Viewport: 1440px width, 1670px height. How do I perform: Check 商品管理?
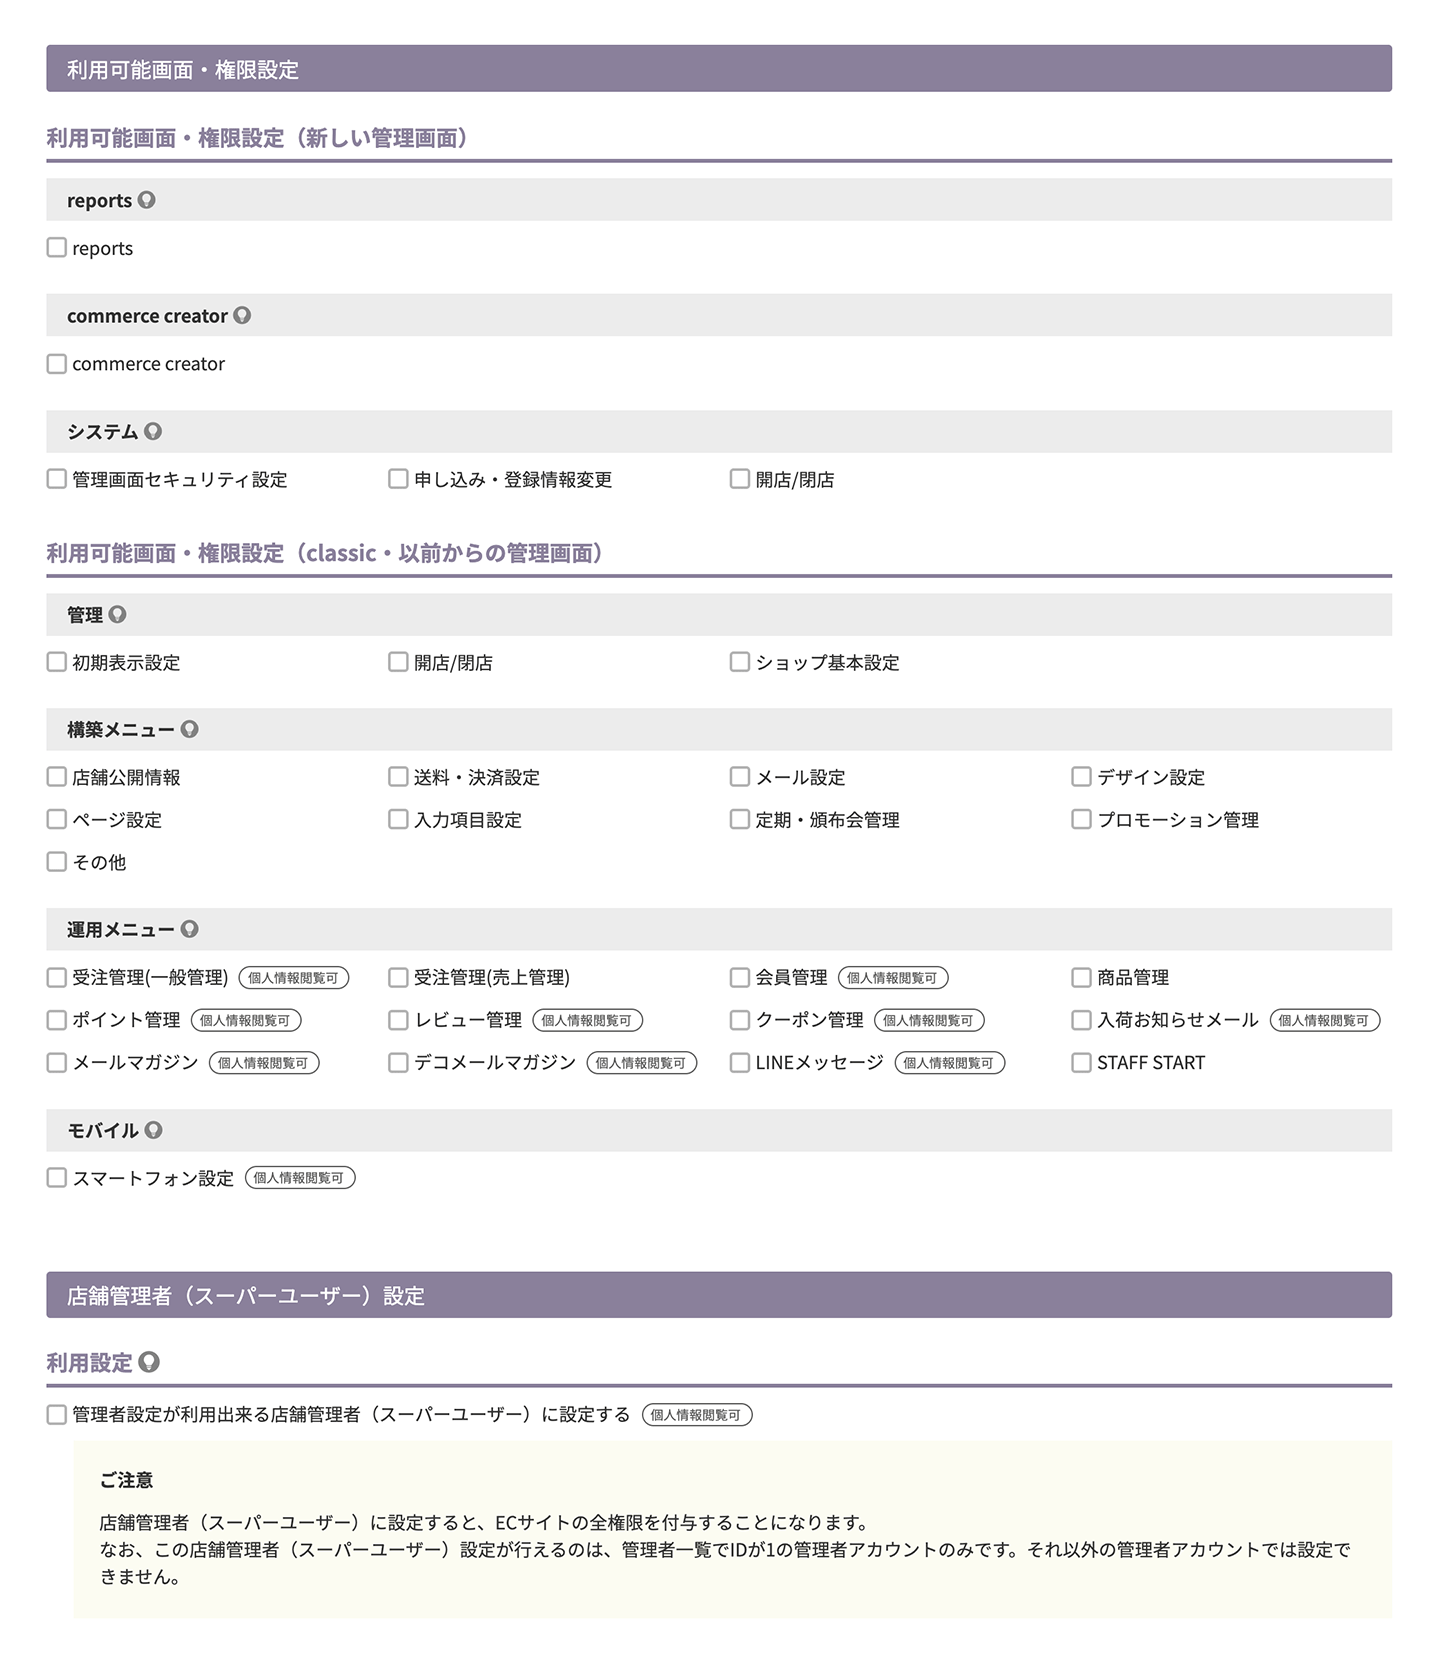coord(1081,977)
